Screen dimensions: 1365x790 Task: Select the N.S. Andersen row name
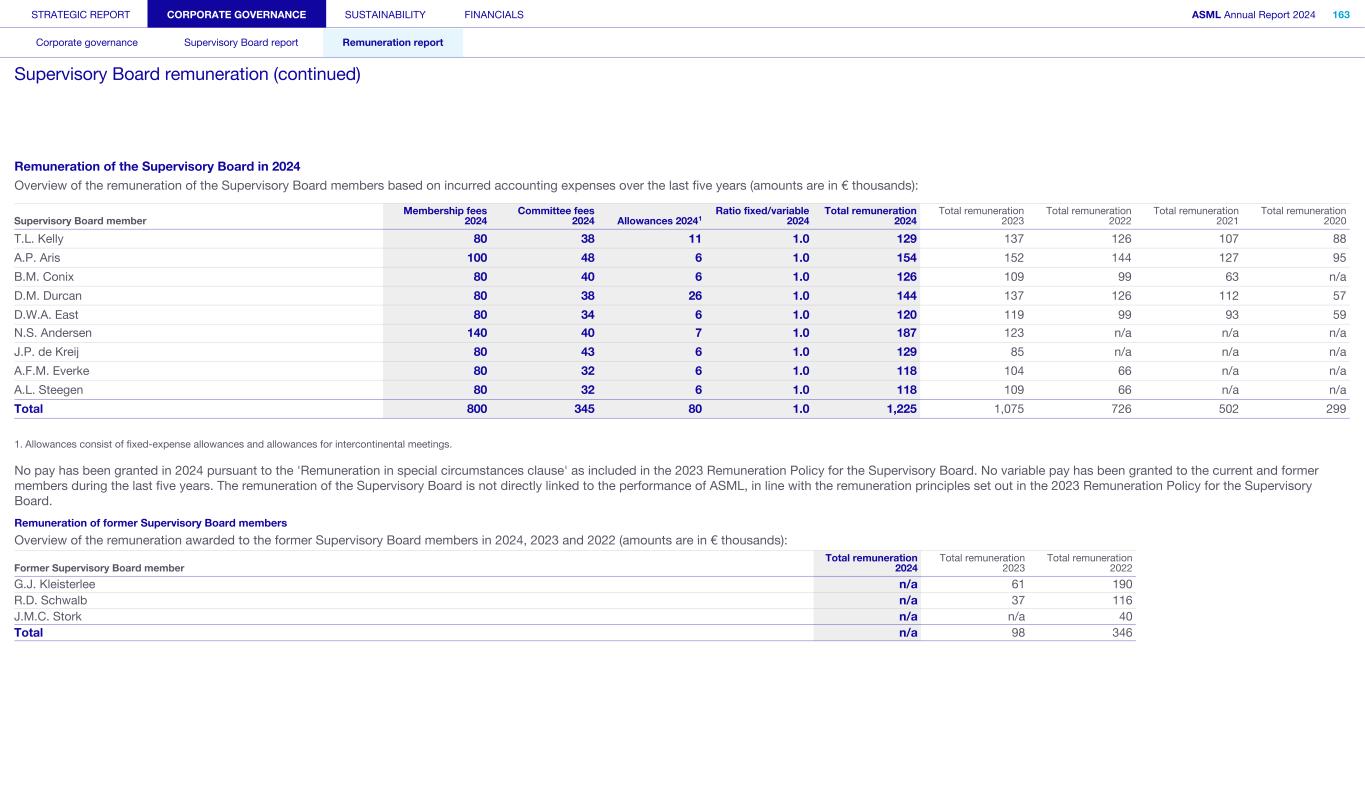tap(53, 333)
